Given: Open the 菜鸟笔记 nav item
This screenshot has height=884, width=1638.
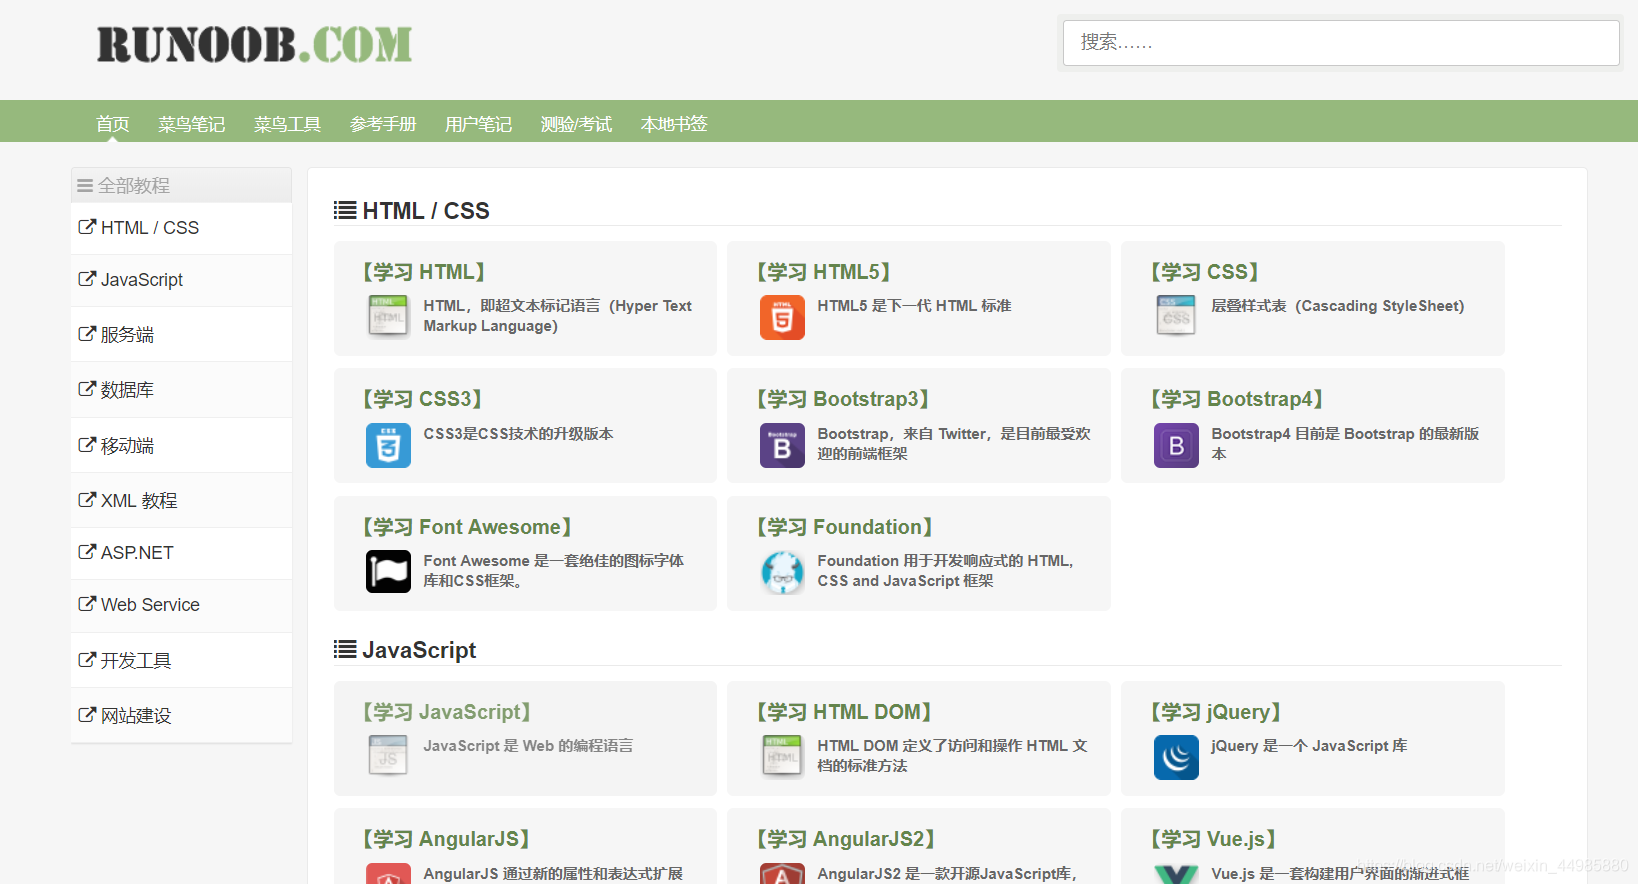Looking at the screenshot, I should pyautogui.click(x=191, y=124).
